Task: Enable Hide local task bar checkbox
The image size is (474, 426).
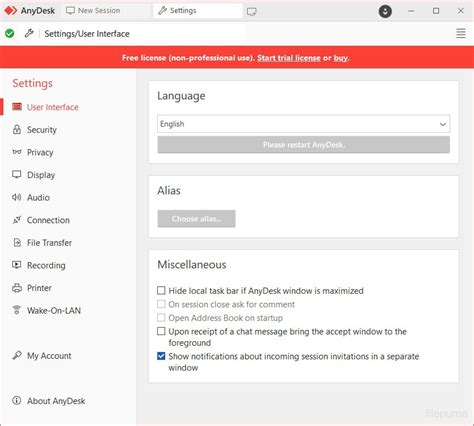Action: pos(161,290)
